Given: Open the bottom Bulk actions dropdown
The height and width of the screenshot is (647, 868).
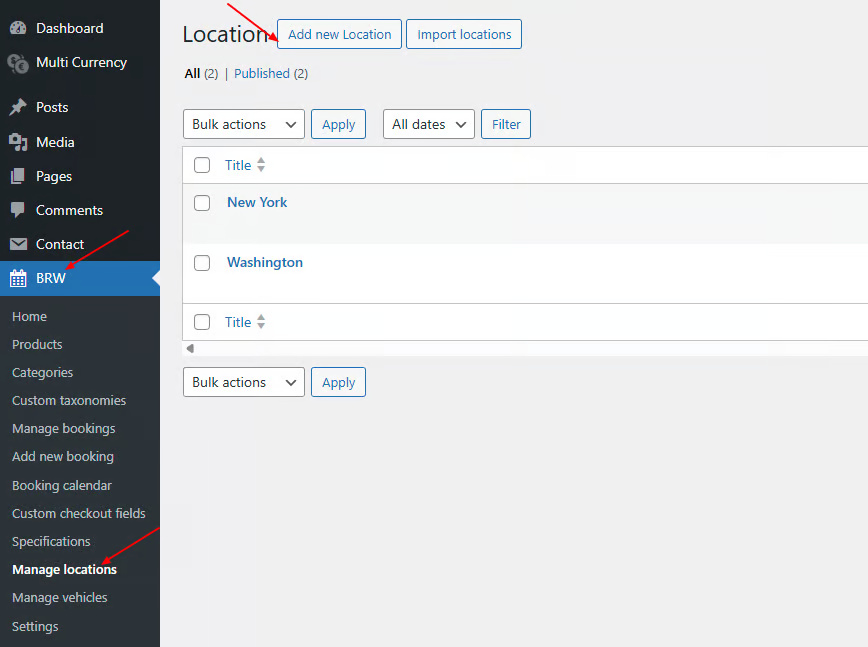Looking at the screenshot, I should pos(243,382).
